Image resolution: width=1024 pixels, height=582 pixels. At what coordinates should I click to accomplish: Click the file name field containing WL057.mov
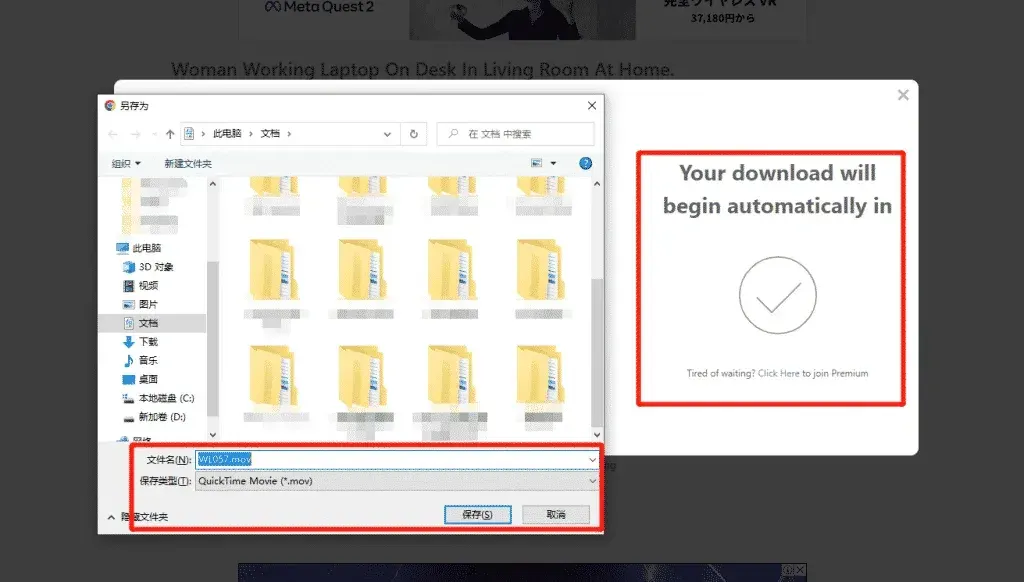click(x=396, y=459)
